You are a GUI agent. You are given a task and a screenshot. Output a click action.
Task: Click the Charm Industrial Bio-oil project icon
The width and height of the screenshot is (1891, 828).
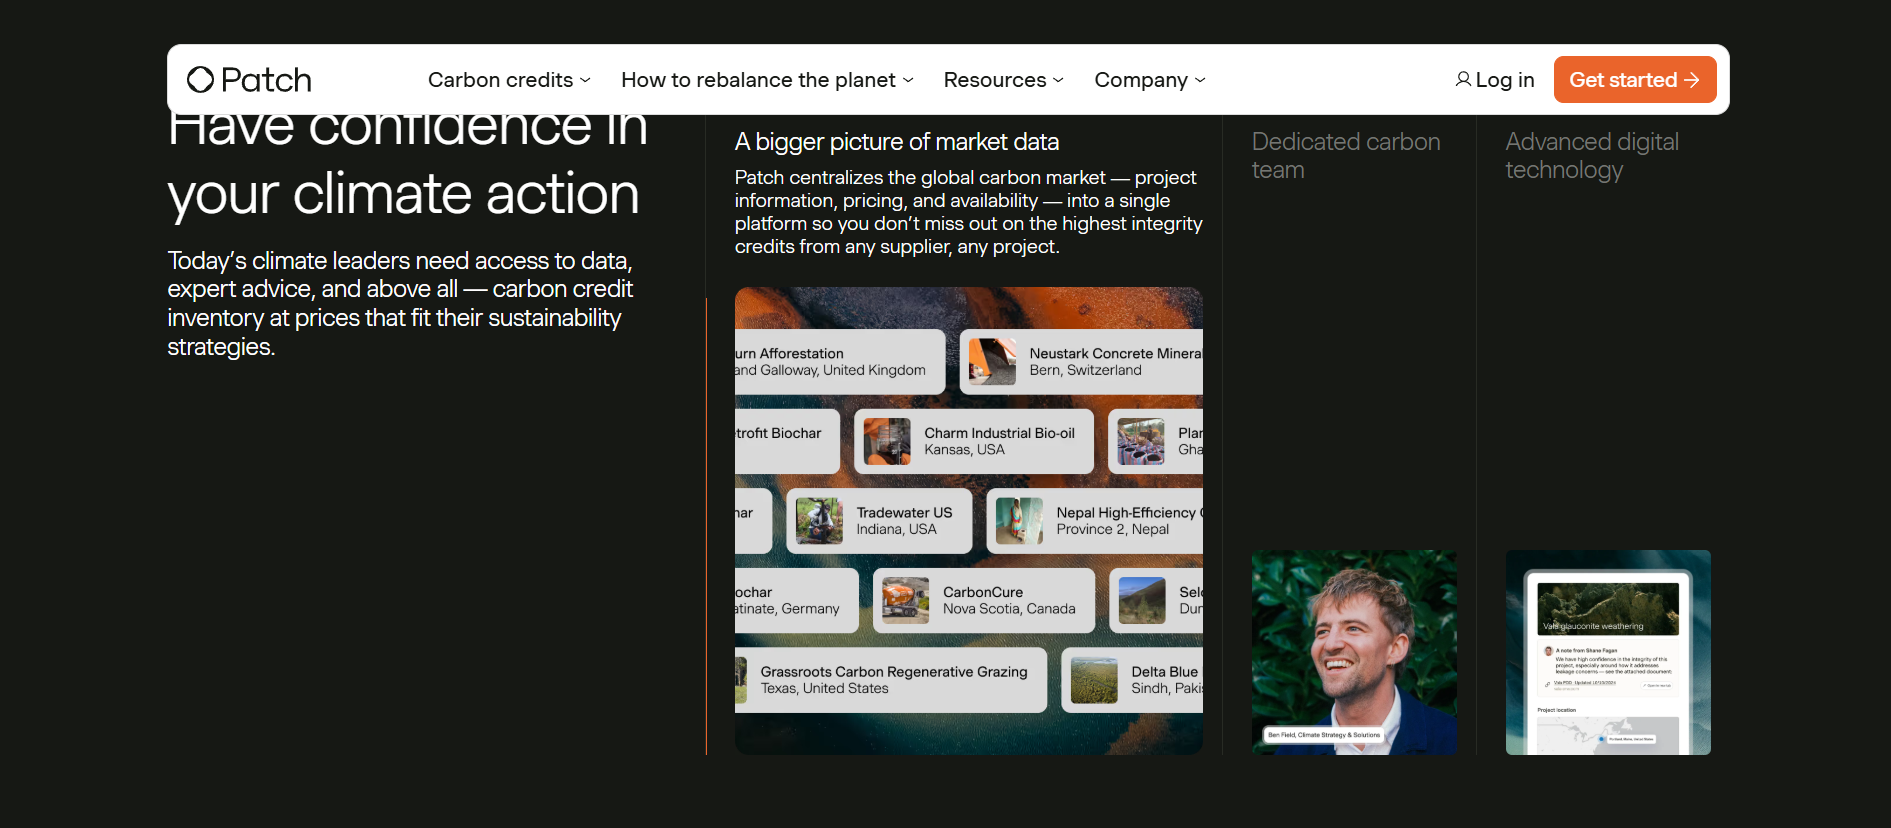(x=887, y=441)
